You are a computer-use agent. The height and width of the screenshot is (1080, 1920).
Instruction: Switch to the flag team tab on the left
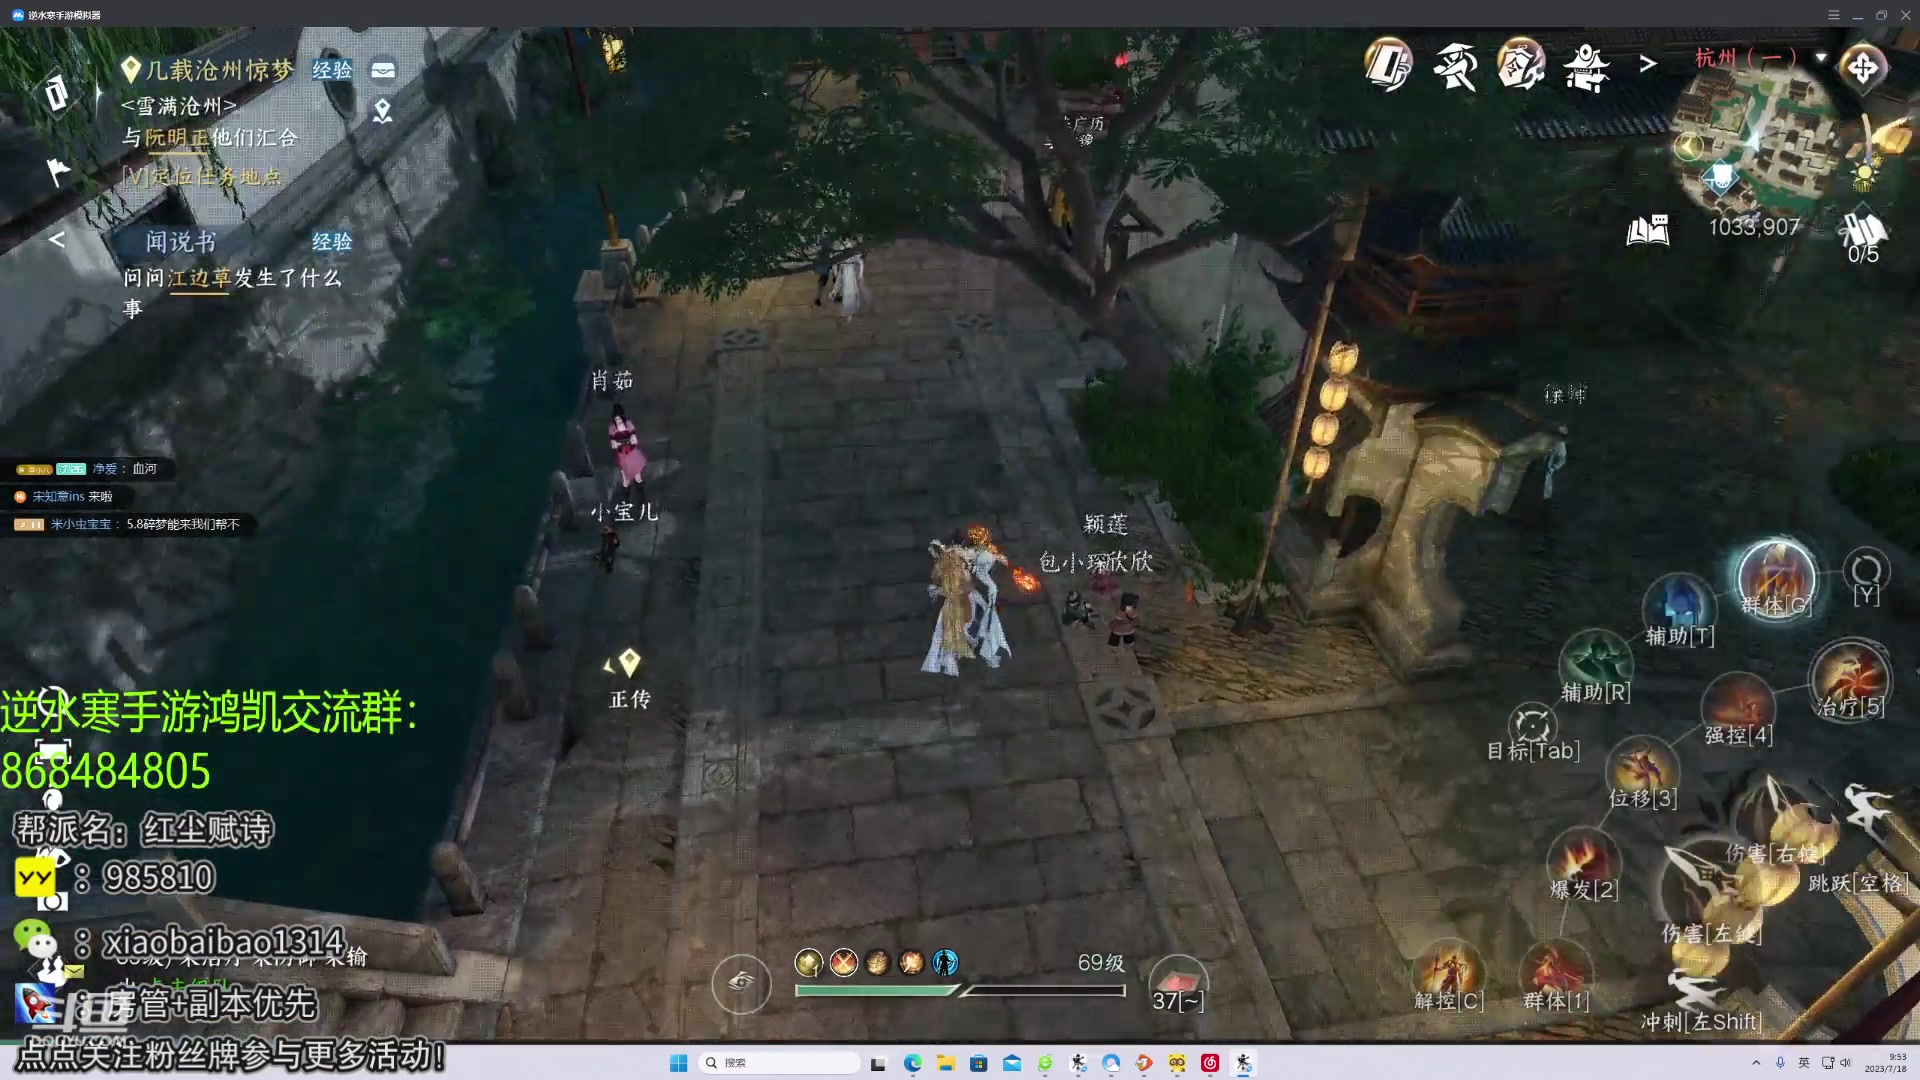coord(59,172)
